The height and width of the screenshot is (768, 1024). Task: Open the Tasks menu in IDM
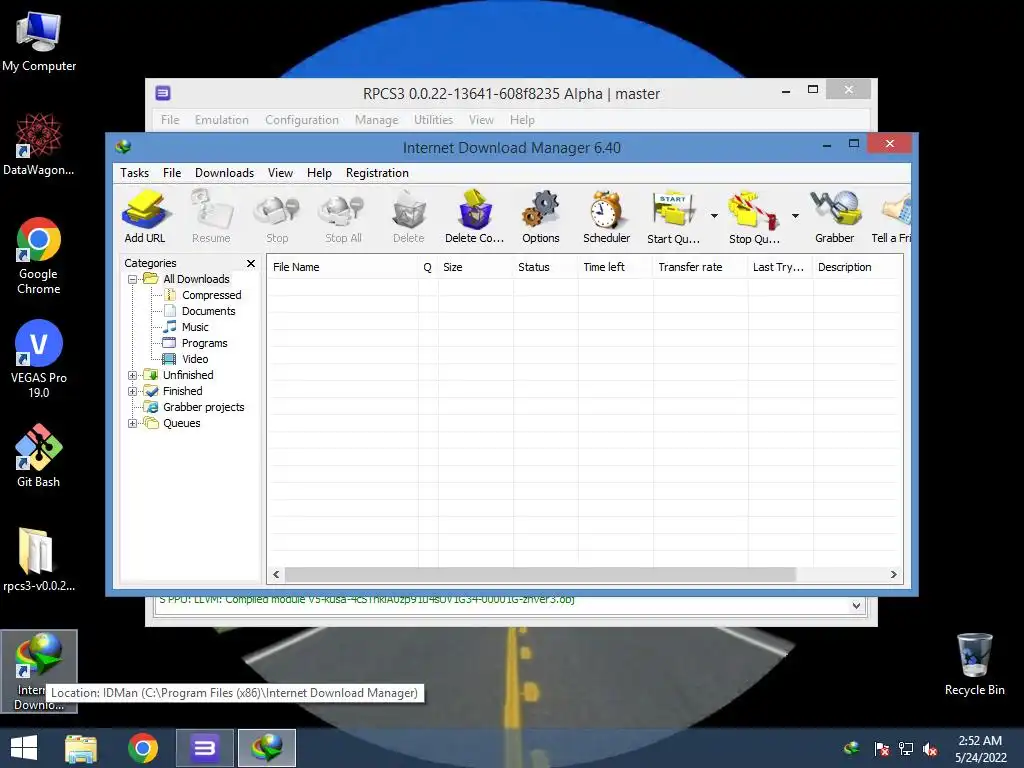(x=134, y=173)
